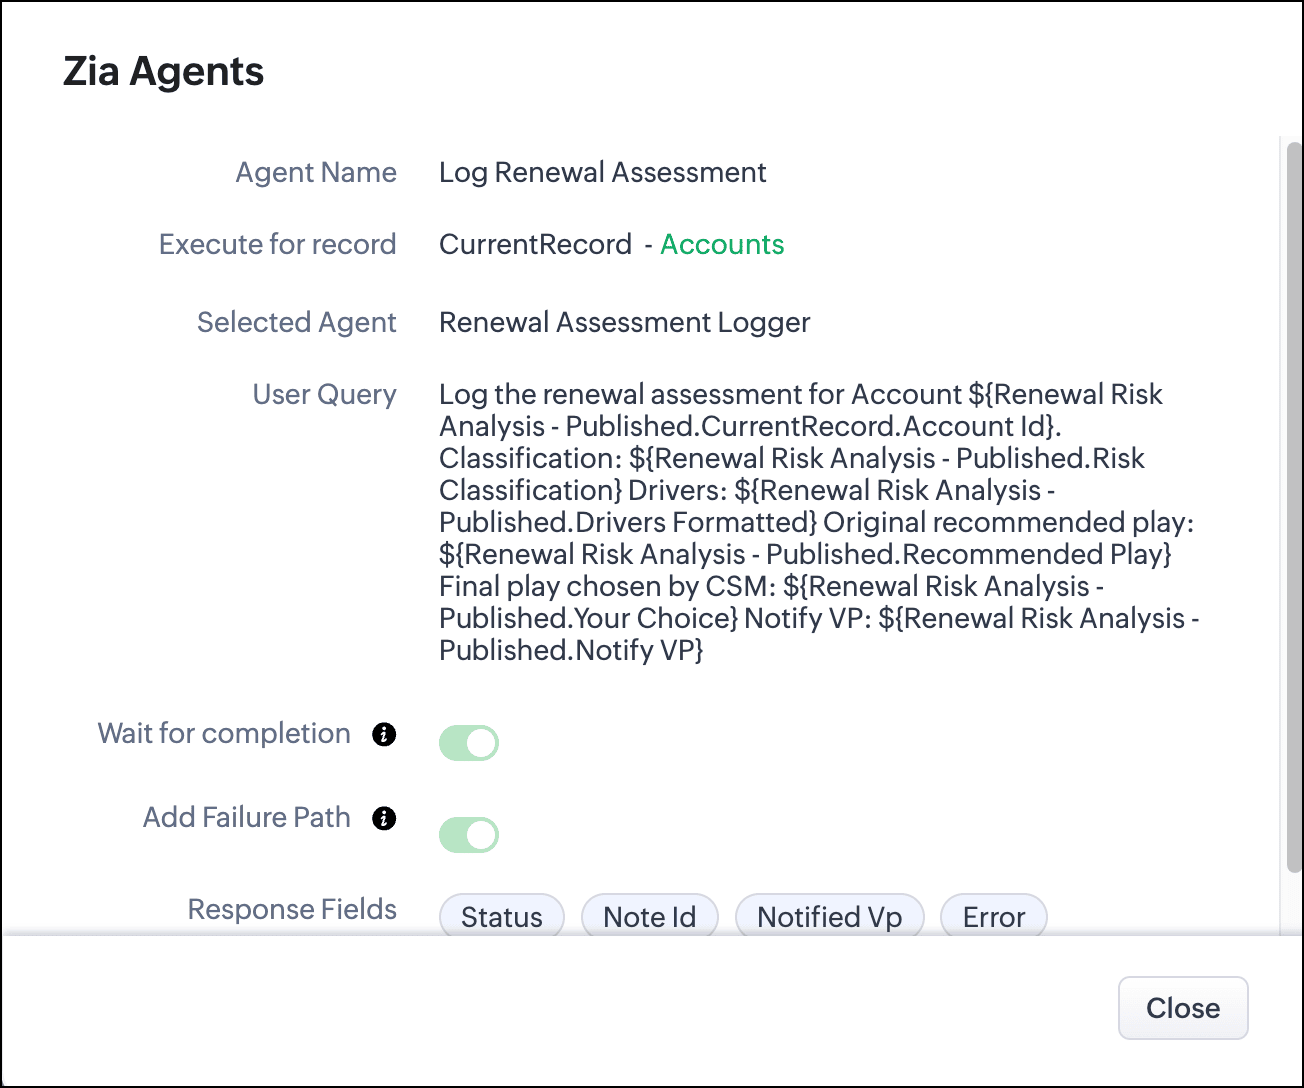Image resolution: width=1304 pixels, height=1088 pixels.
Task: Click the Add Failure Path label
Action: [x=247, y=817]
